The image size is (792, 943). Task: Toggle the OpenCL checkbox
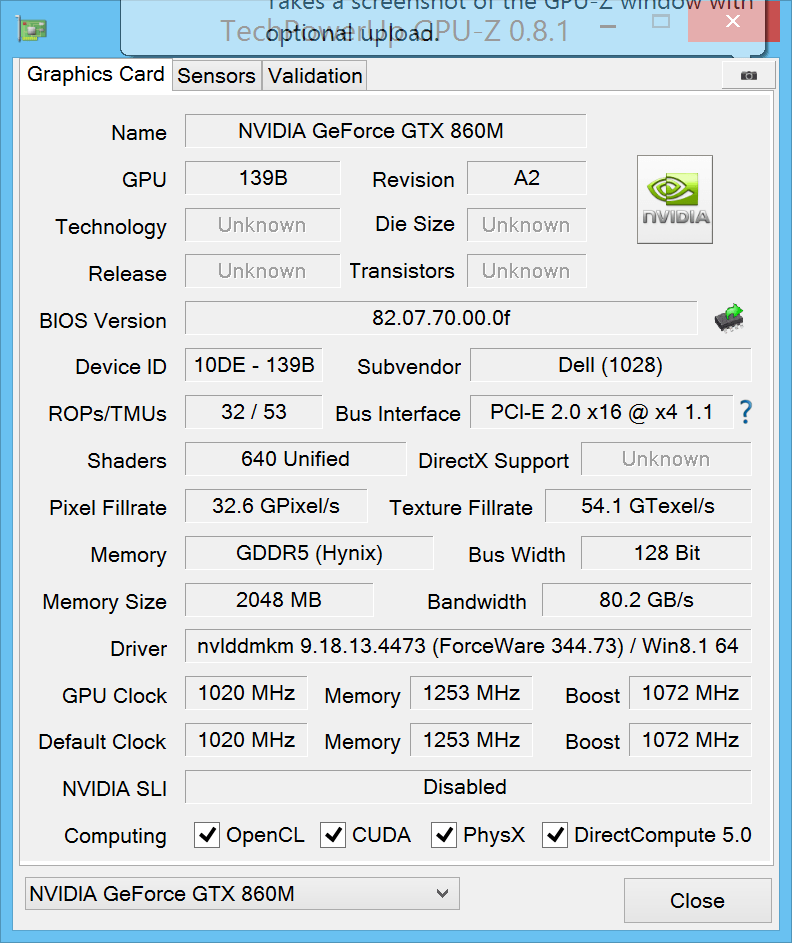coord(207,835)
